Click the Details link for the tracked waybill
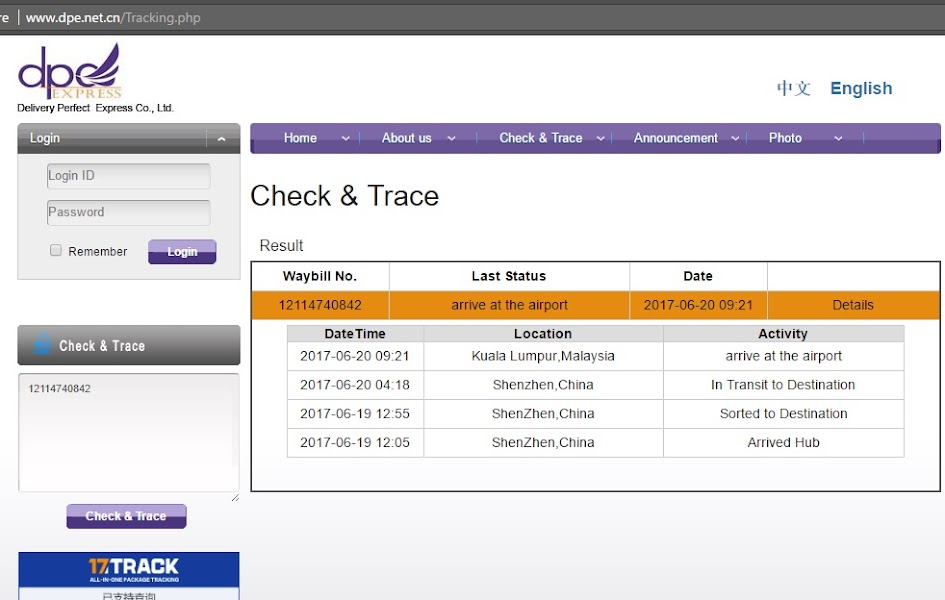 (853, 305)
